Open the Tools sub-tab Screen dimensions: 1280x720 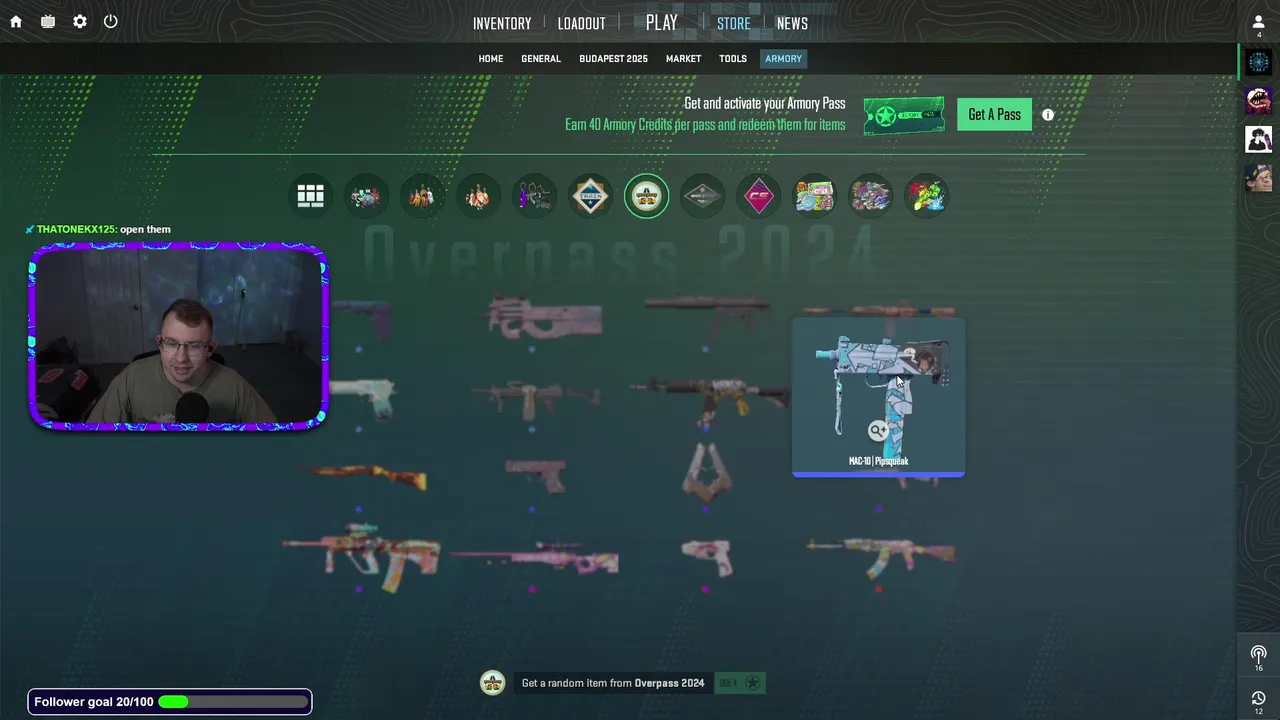(732, 59)
